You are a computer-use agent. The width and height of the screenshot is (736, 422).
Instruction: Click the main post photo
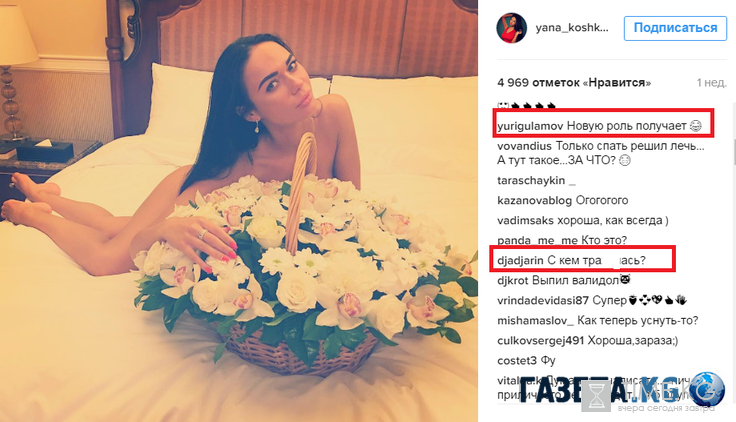tap(239, 211)
